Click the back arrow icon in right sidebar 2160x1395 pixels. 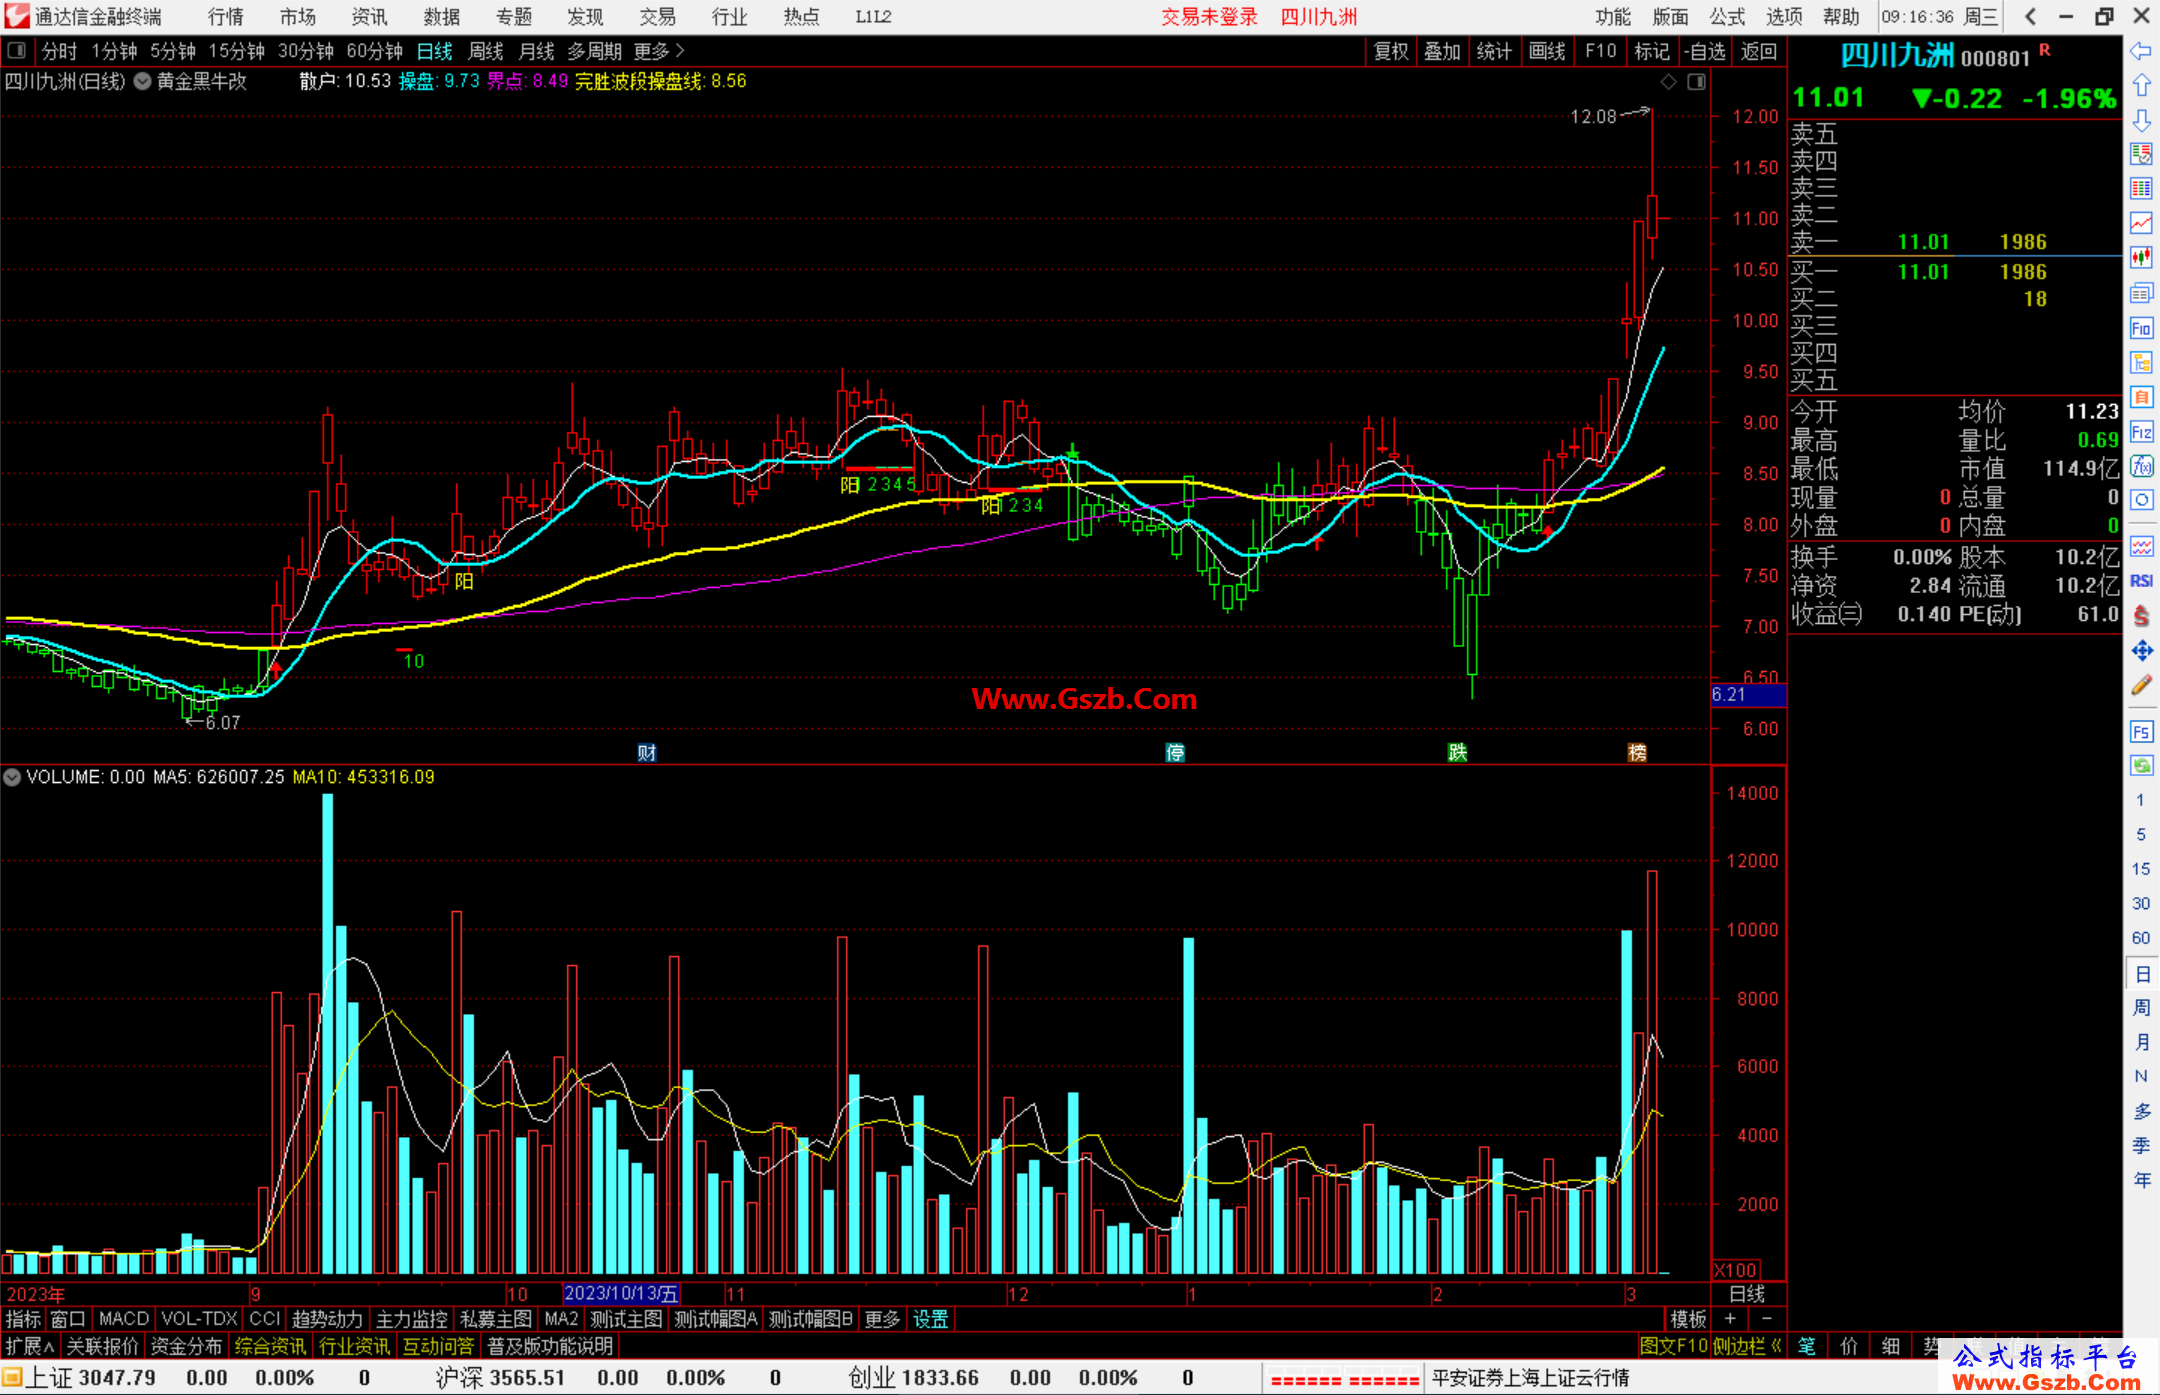[x=2141, y=51]
